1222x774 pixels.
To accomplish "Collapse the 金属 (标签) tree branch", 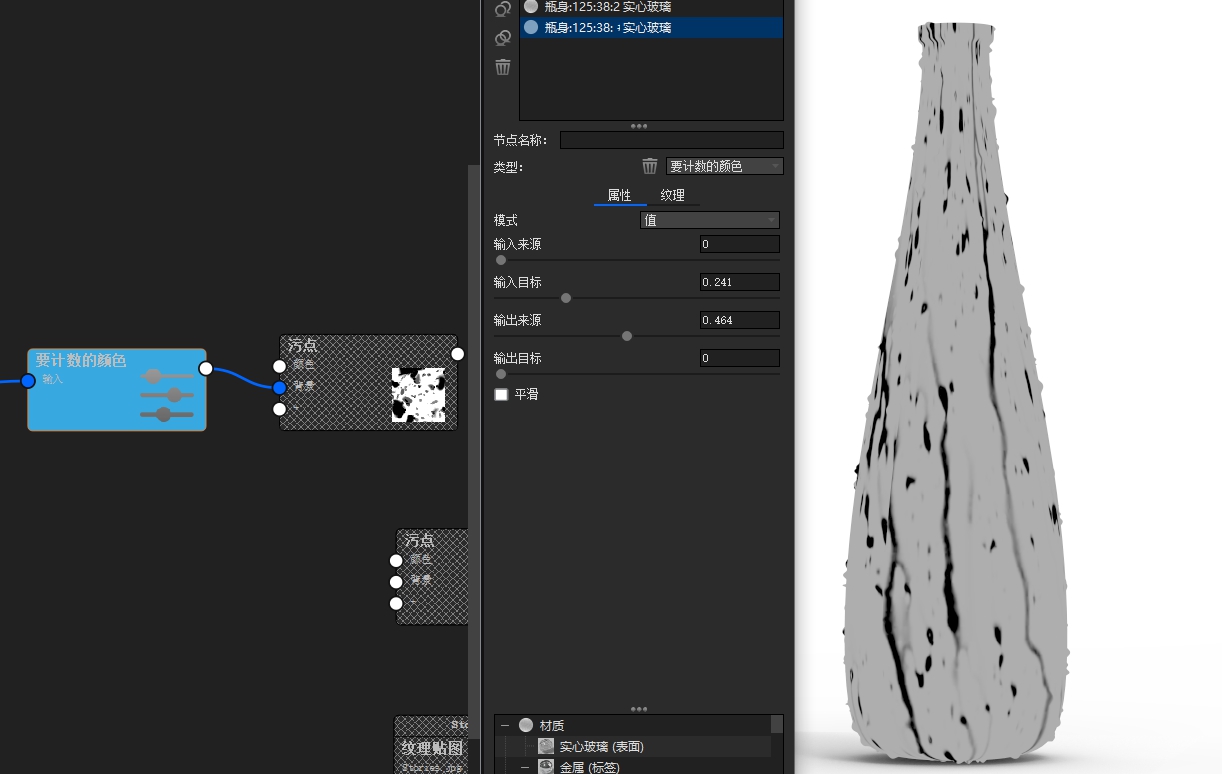I will (524, 766).
